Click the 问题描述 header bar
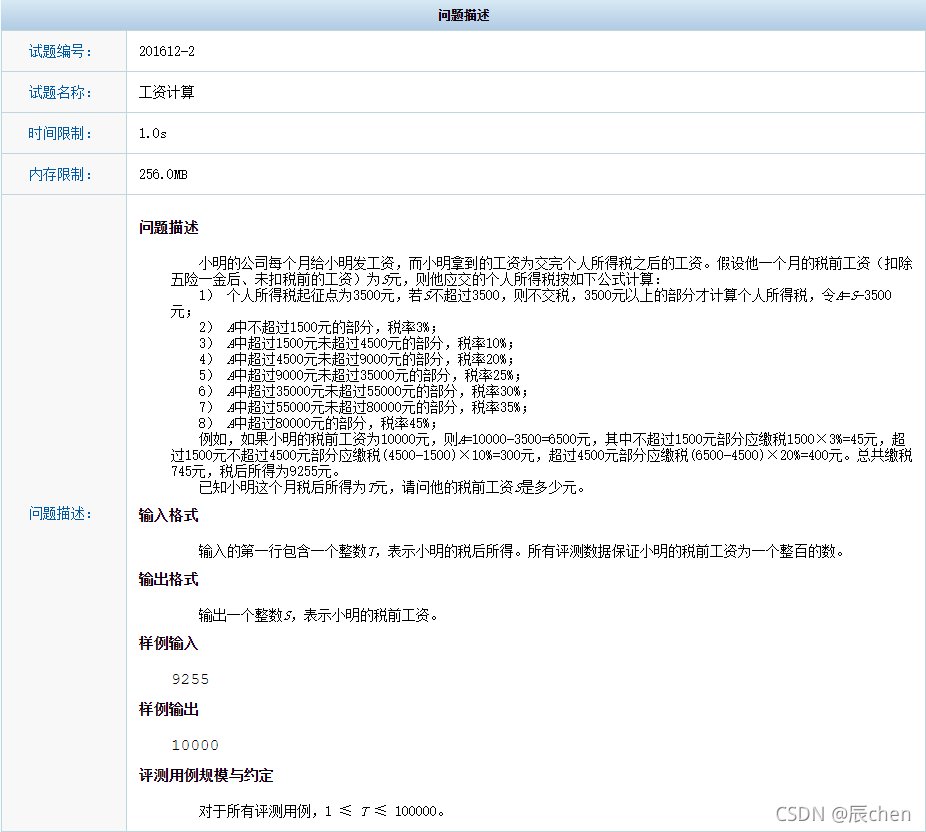This screenshot has height=832, width=926. tap(463, 15)
